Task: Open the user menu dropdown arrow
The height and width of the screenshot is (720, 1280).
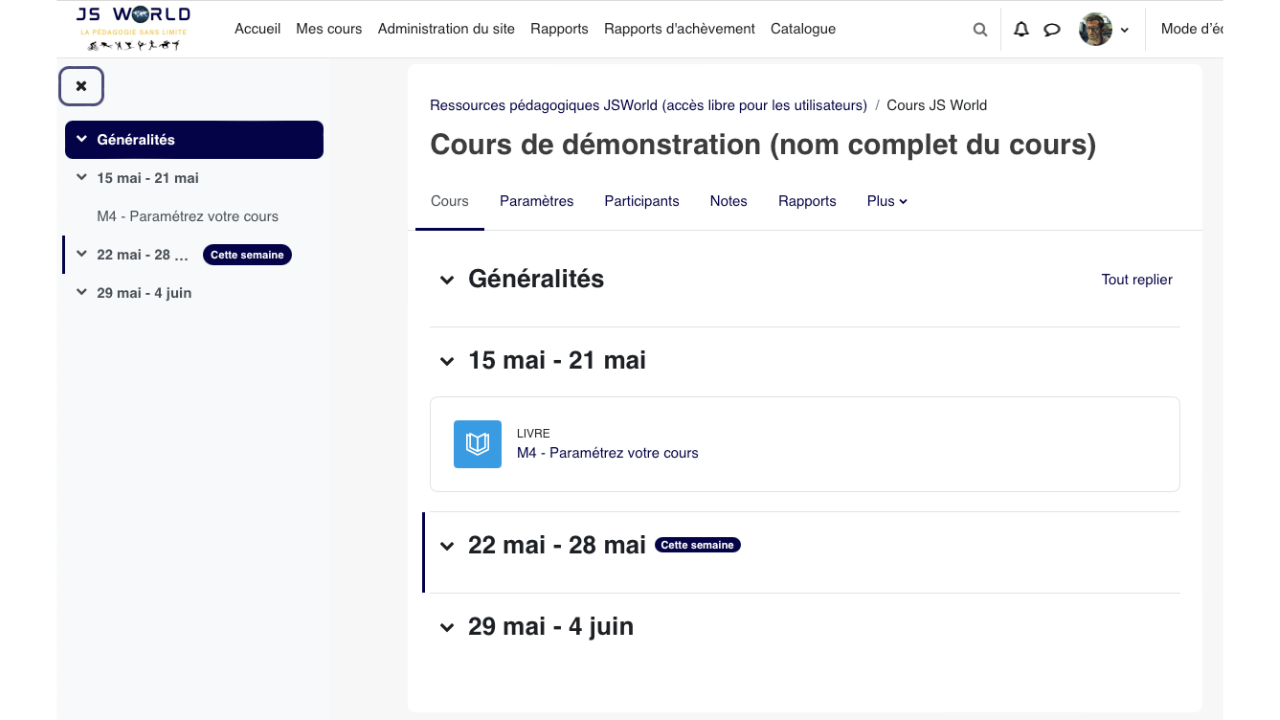Action: tap(1124, 30)
